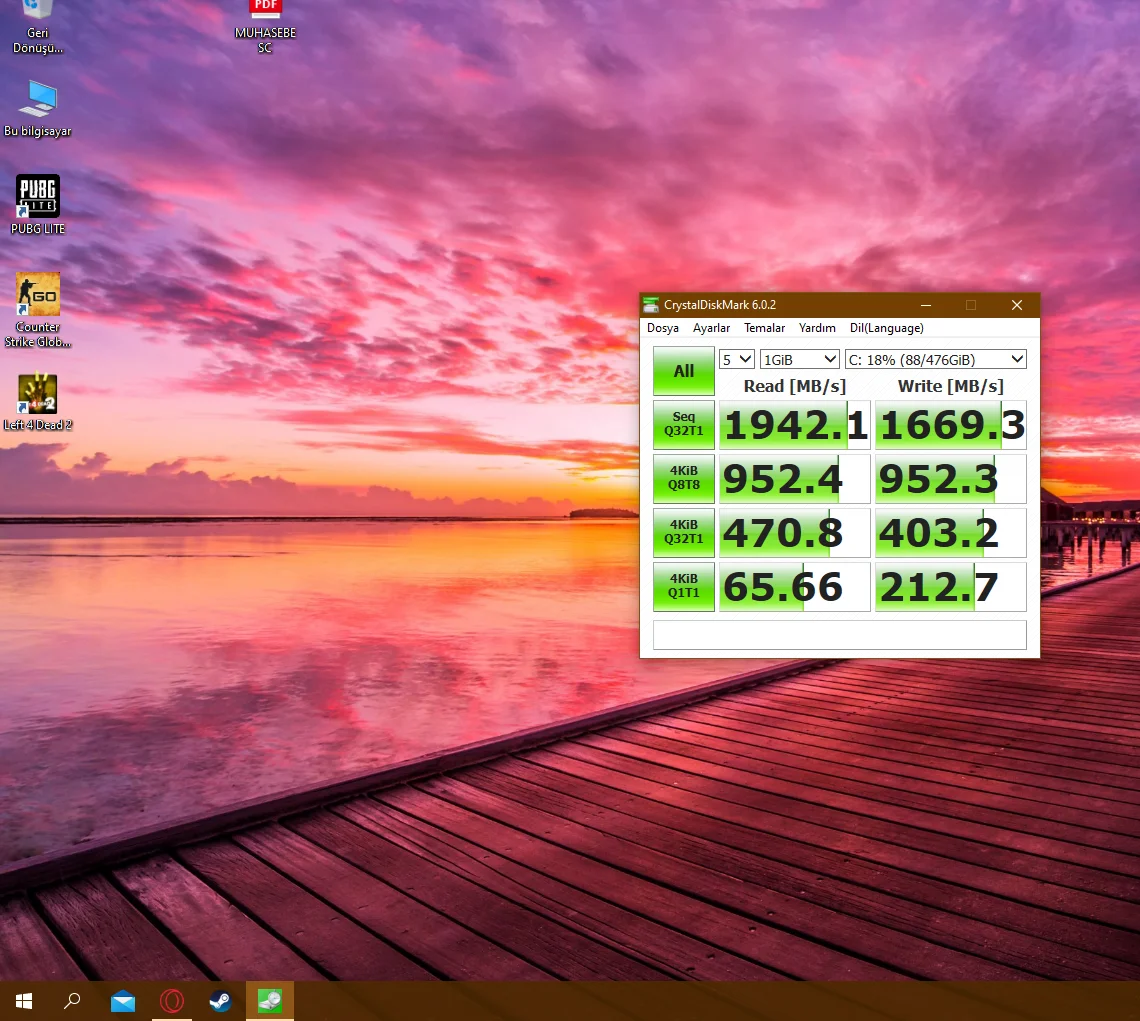Expand the C: drive selection dropdown
1140x1021 pixels.
(x=936, y=359)
